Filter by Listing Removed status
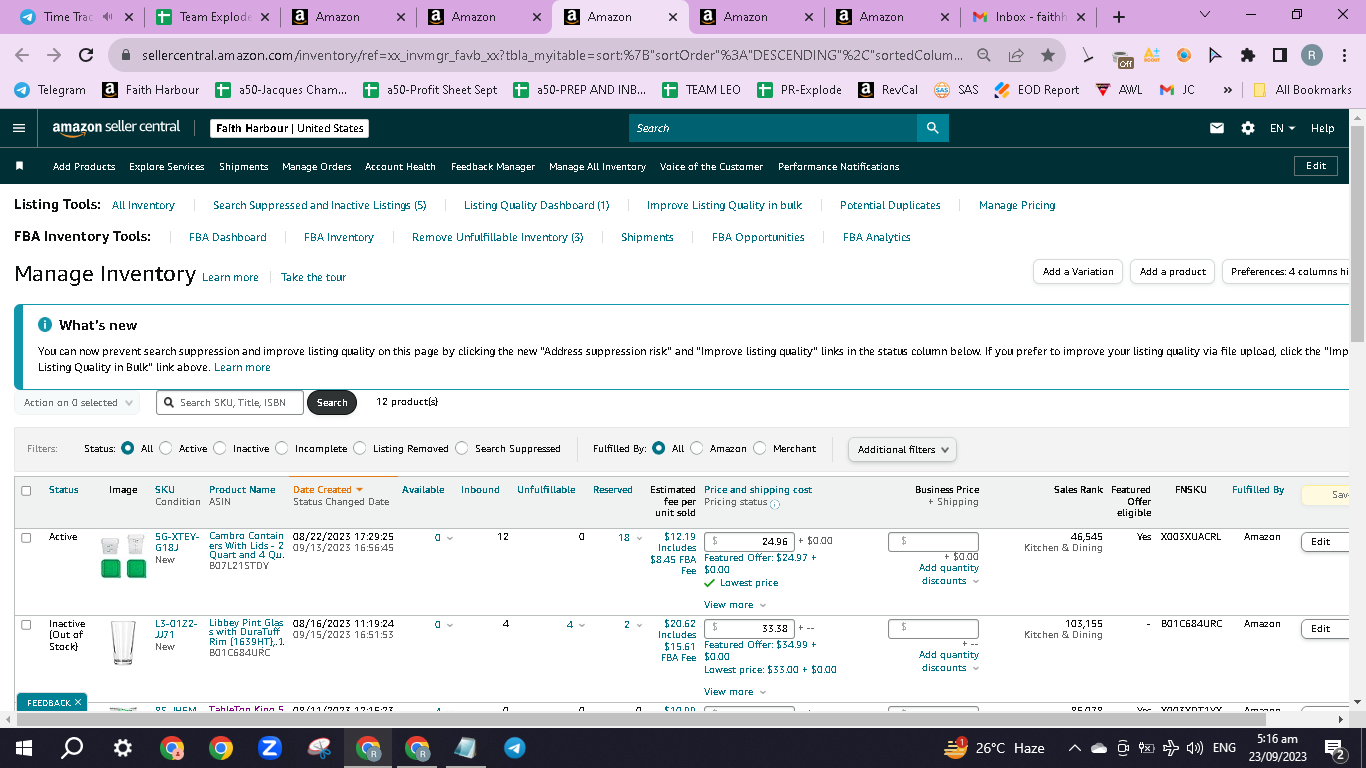The height and width of the screenshot is (768, 1366). 360,448
